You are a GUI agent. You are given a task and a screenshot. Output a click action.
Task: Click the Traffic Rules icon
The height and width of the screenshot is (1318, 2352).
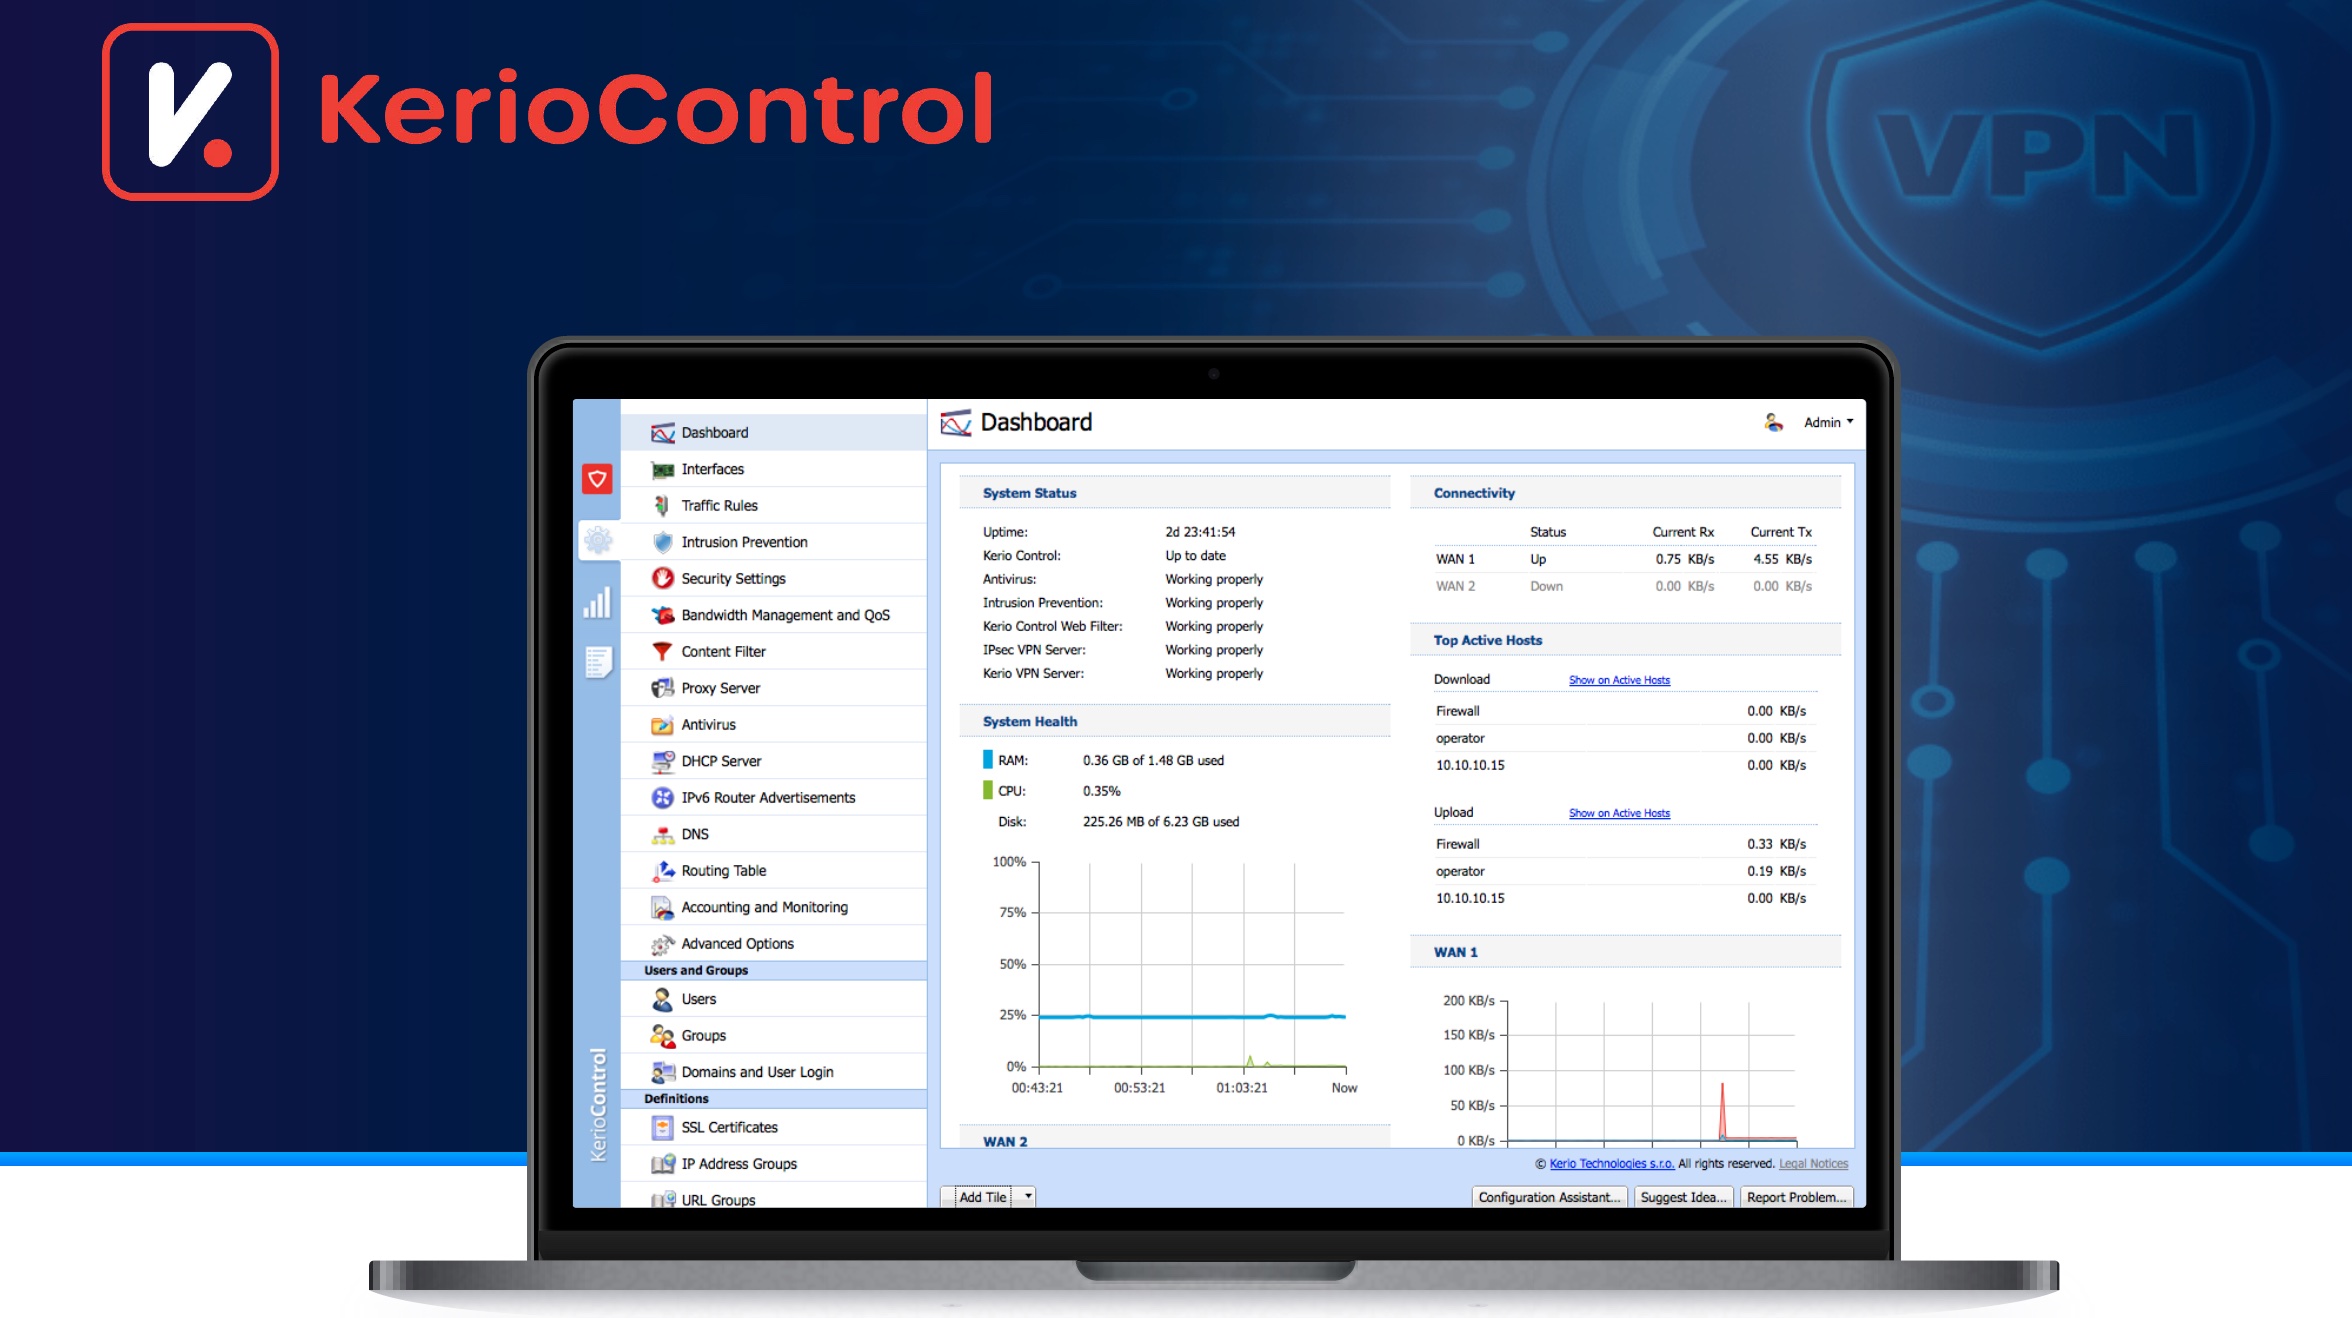pos(662,506)
